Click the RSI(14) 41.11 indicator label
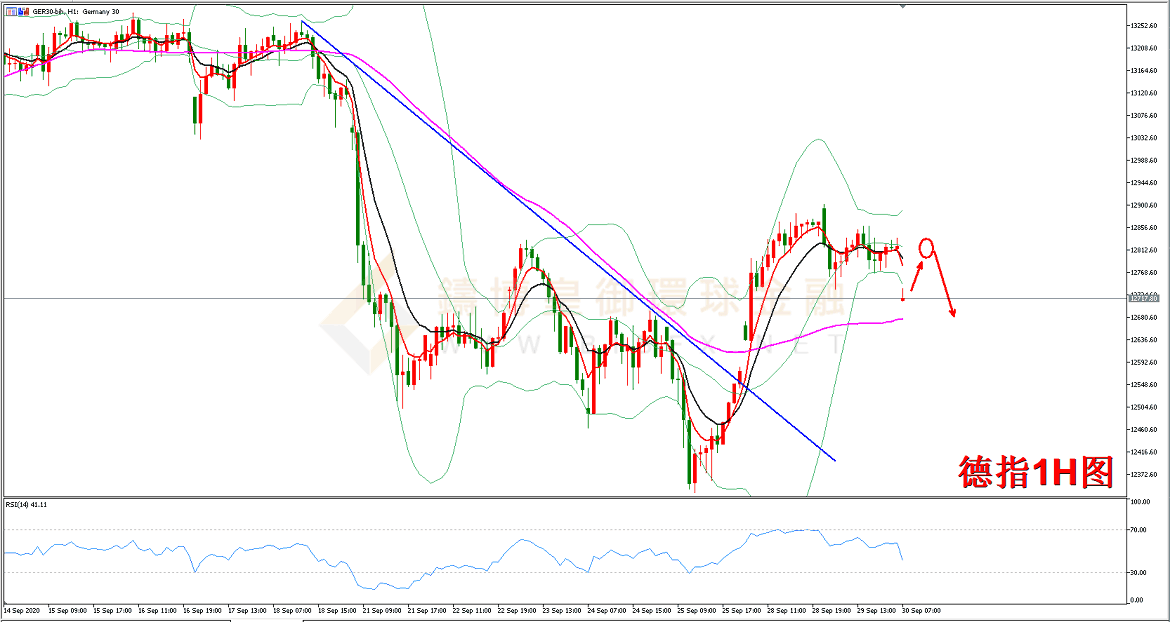The image size is (1170, 622). (x=26, y=504)
